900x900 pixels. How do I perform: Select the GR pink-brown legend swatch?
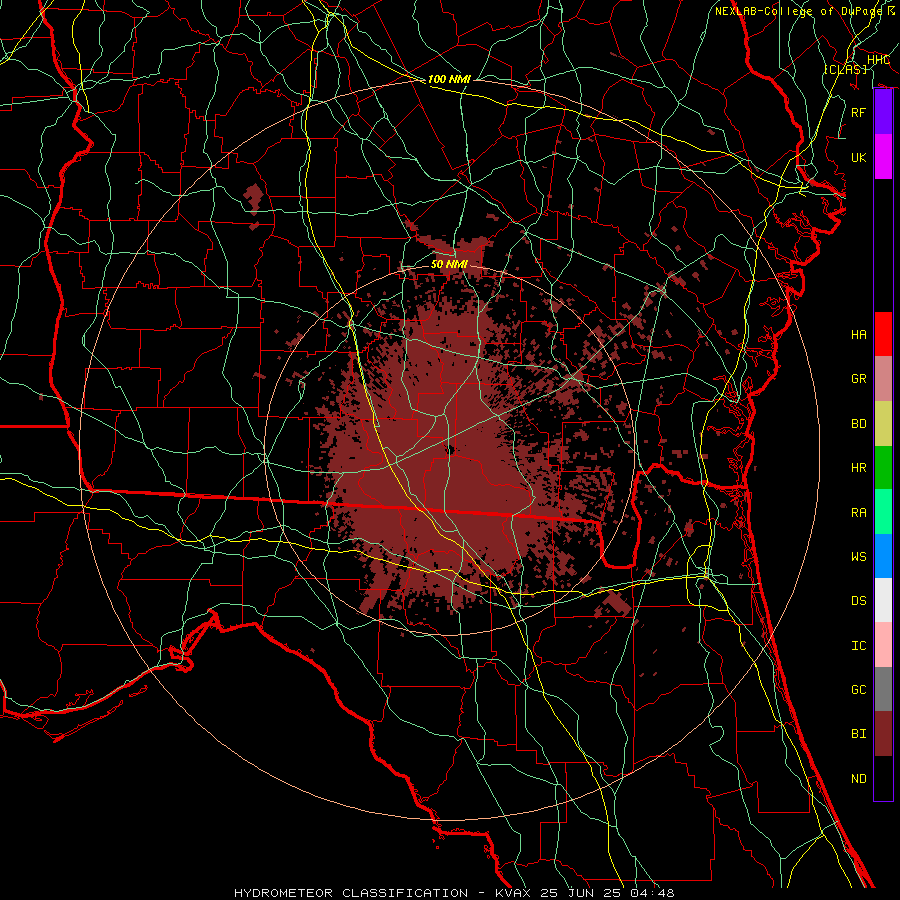click(x=883, y=378)
